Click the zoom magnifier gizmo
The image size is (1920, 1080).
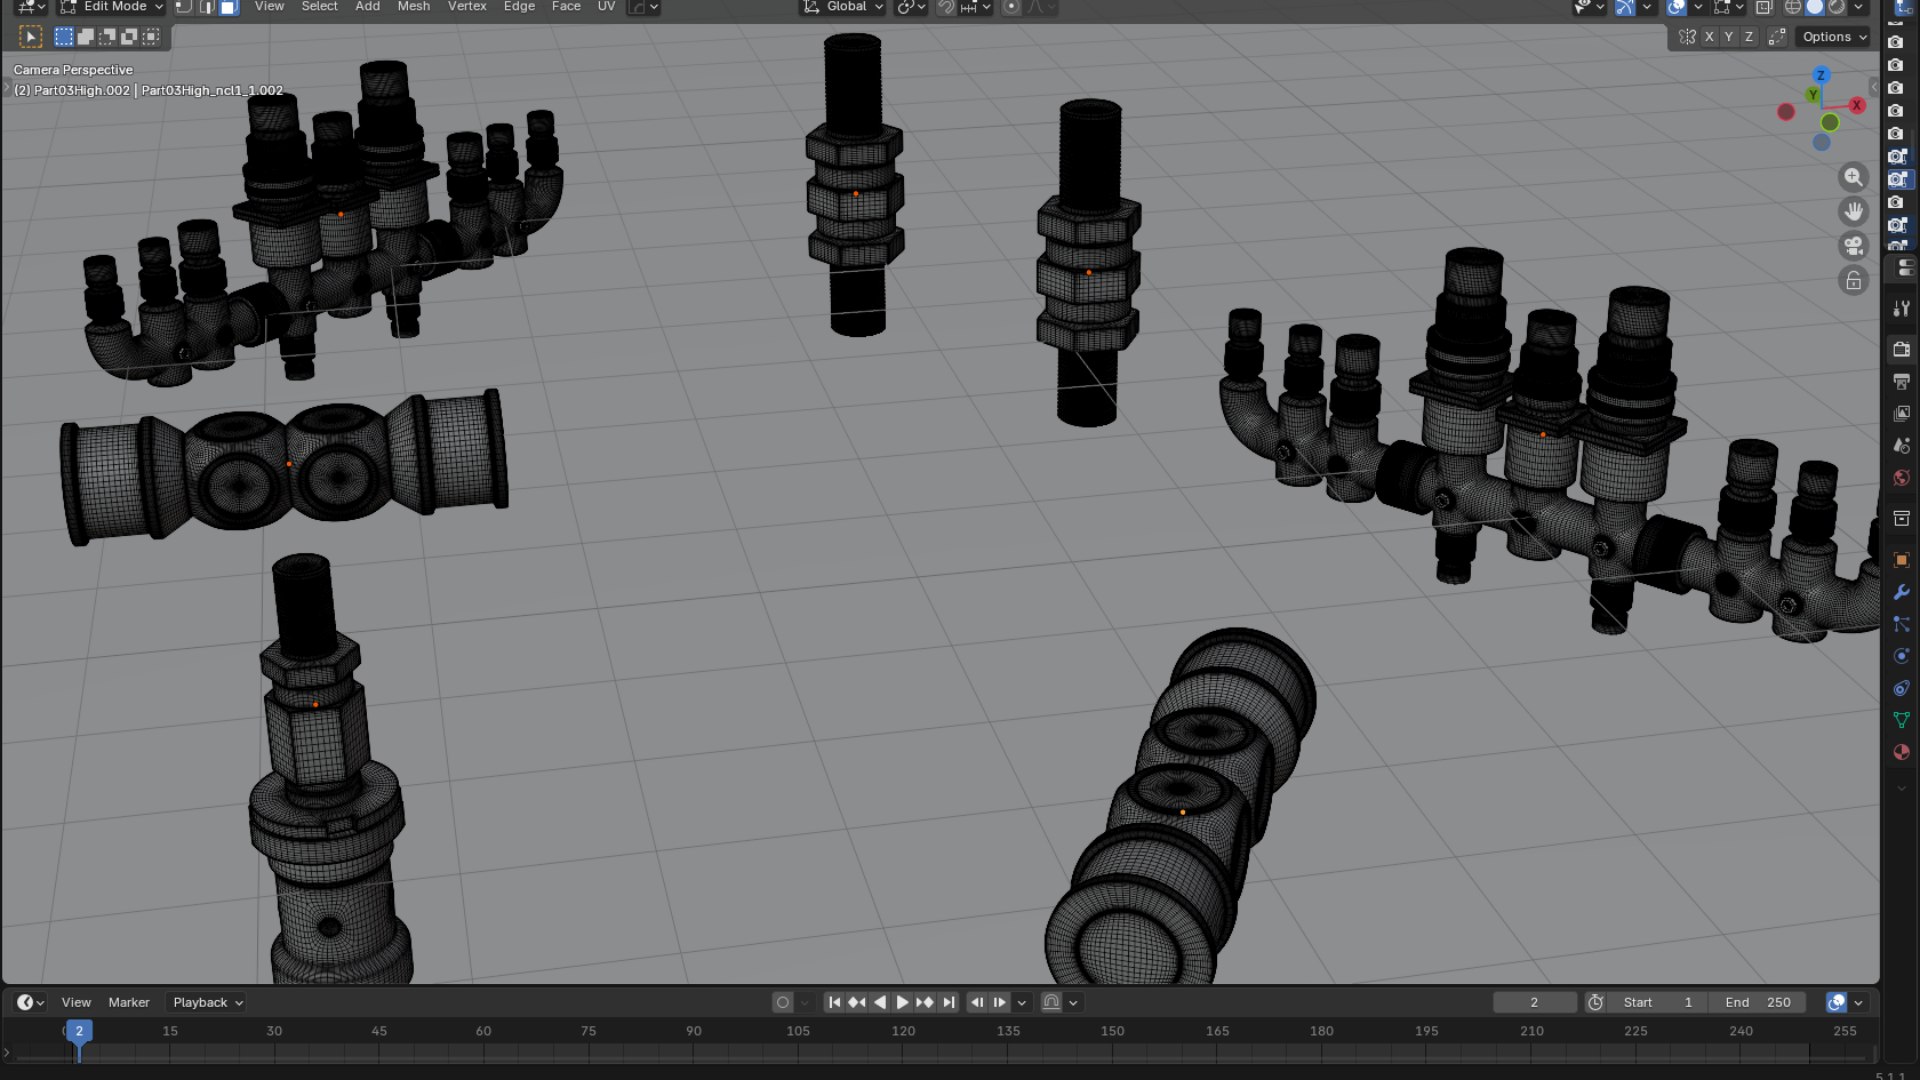1853,177
